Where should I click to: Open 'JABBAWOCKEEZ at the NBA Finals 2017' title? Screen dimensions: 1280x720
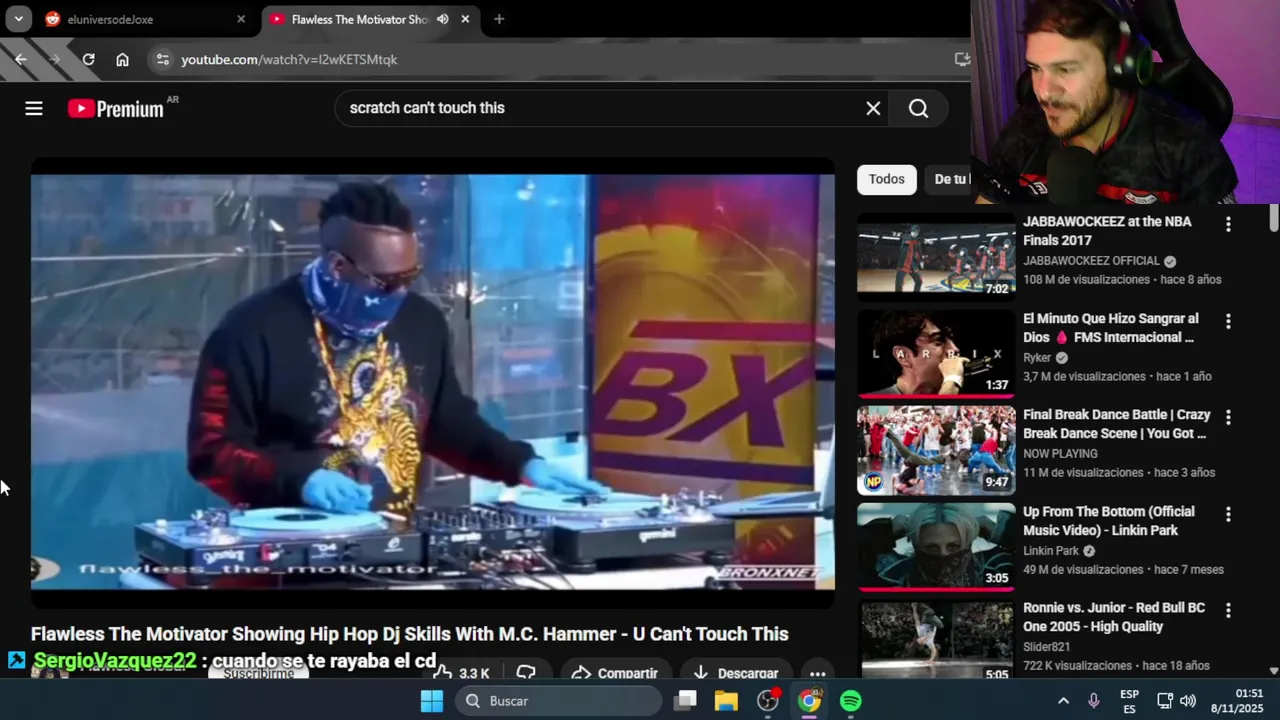1107,231
